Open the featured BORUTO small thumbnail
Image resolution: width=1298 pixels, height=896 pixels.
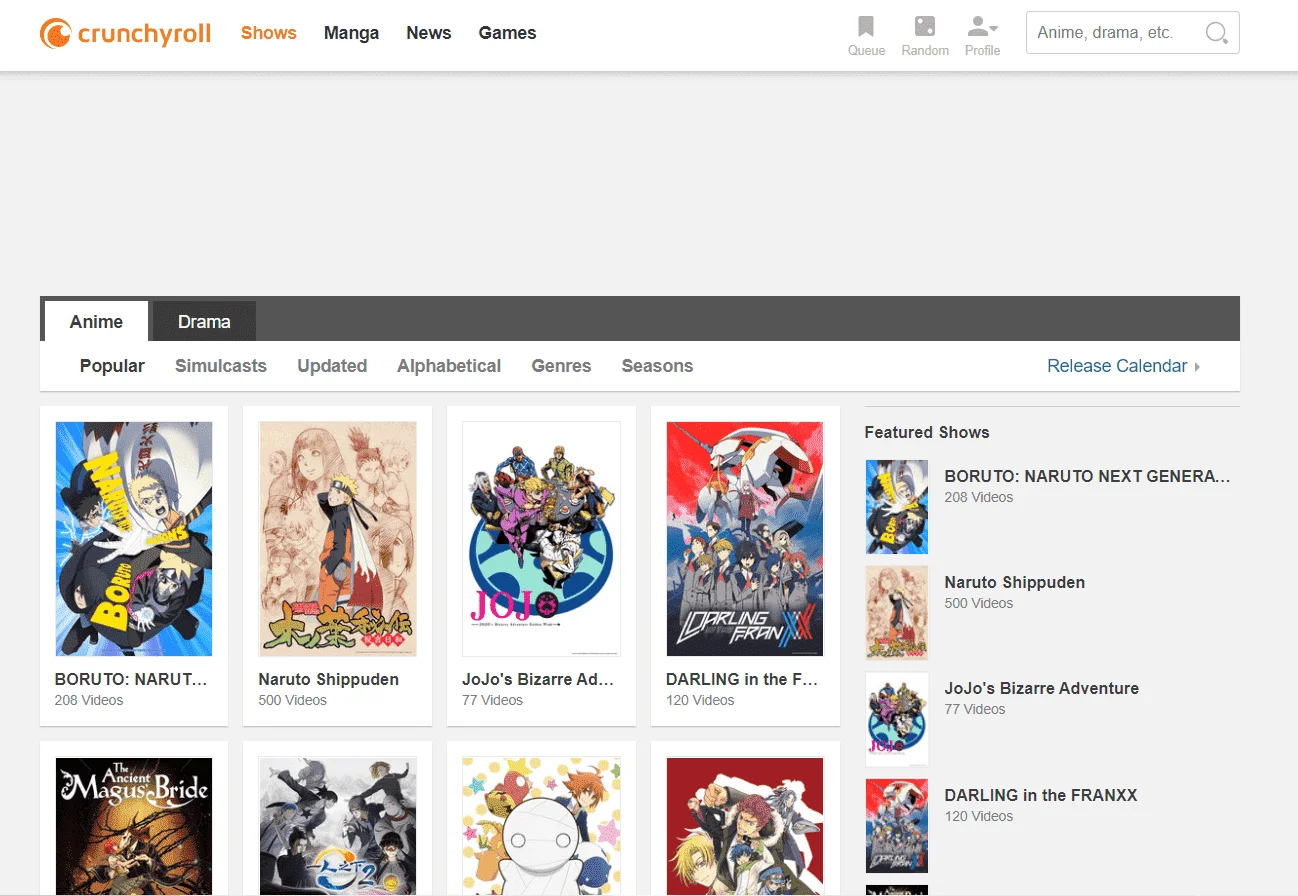click(897, 507)
